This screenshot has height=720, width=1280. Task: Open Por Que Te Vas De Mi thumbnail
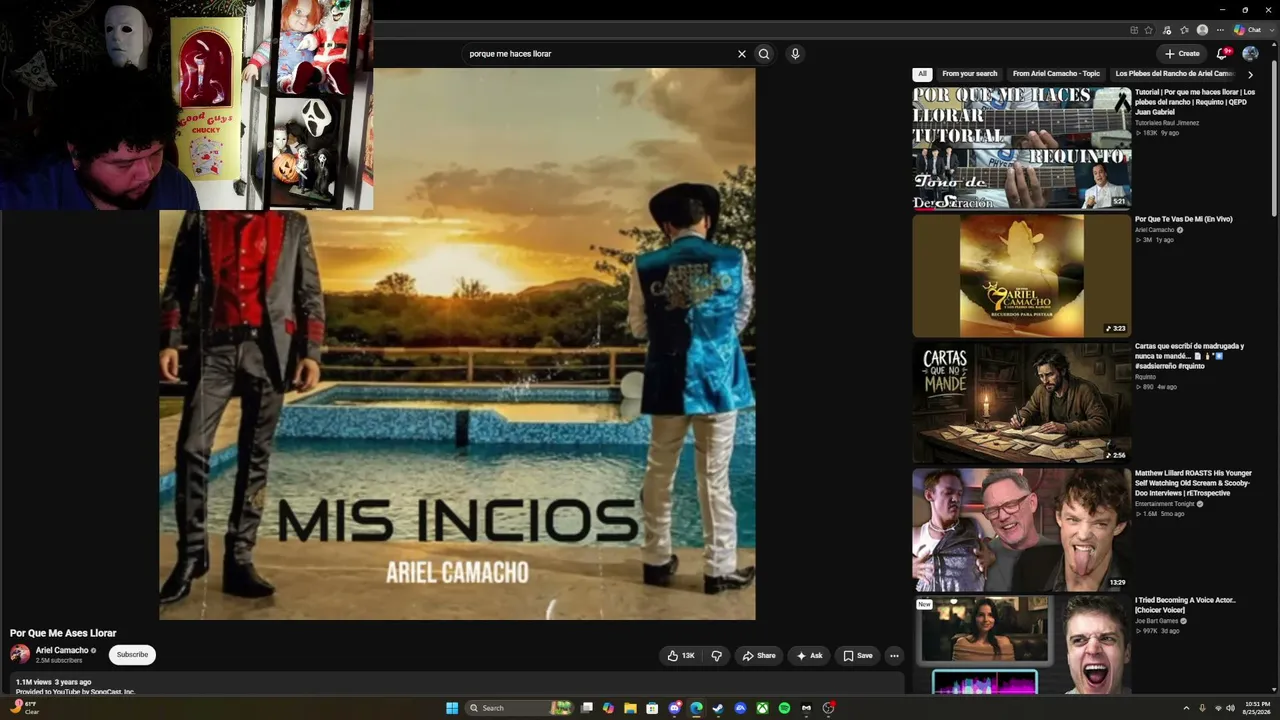pyautogui.click(x=1021, y=276)
